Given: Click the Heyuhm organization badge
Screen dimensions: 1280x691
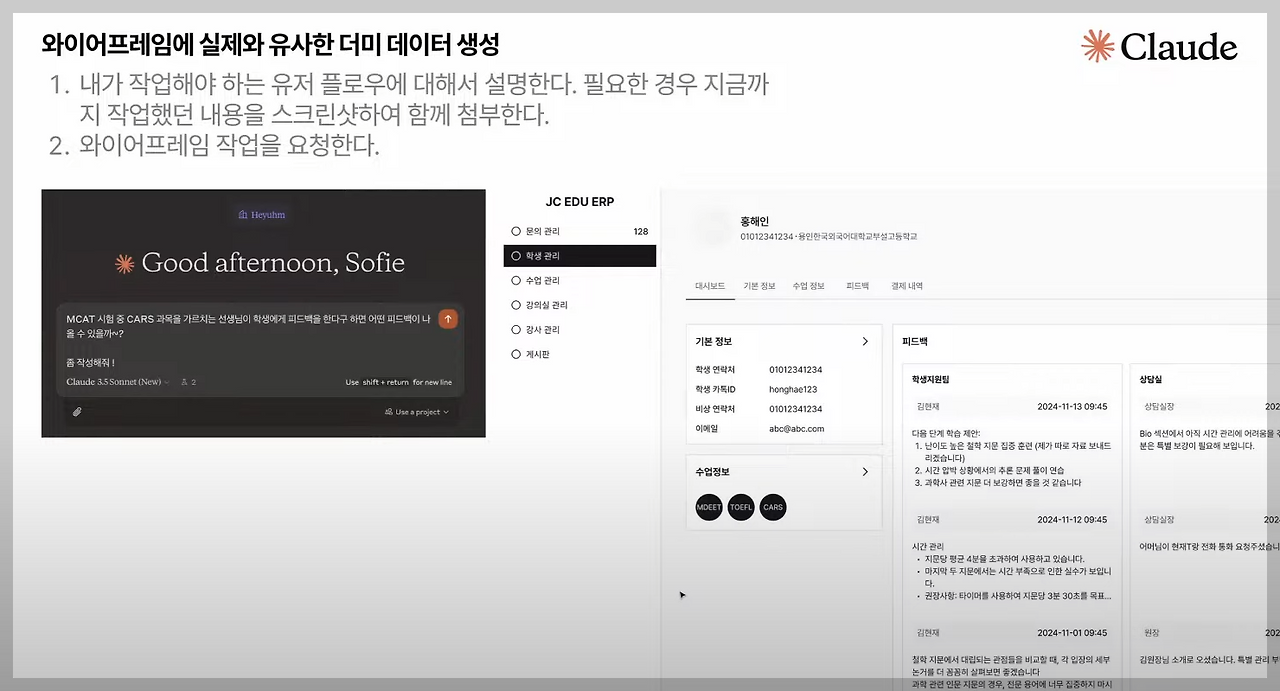Looking at the screenshot, I should tap(262, 215).
